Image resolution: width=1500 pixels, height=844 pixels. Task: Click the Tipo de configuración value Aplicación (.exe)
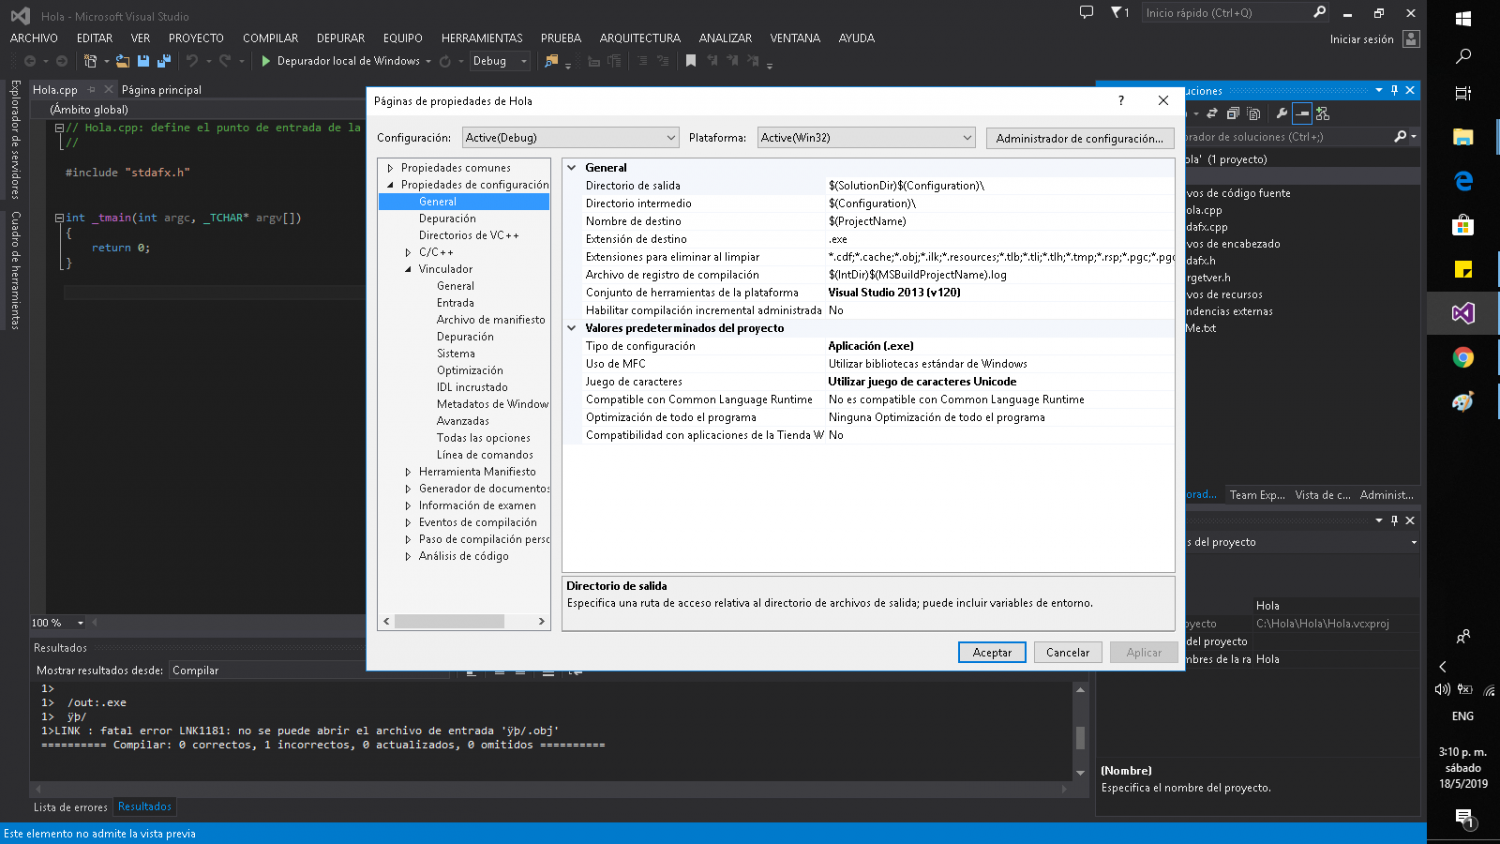coord(871,346)
